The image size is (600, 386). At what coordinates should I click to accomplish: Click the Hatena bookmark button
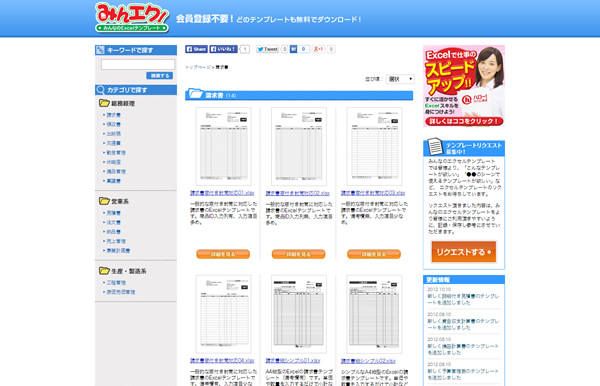pos(293,49)
